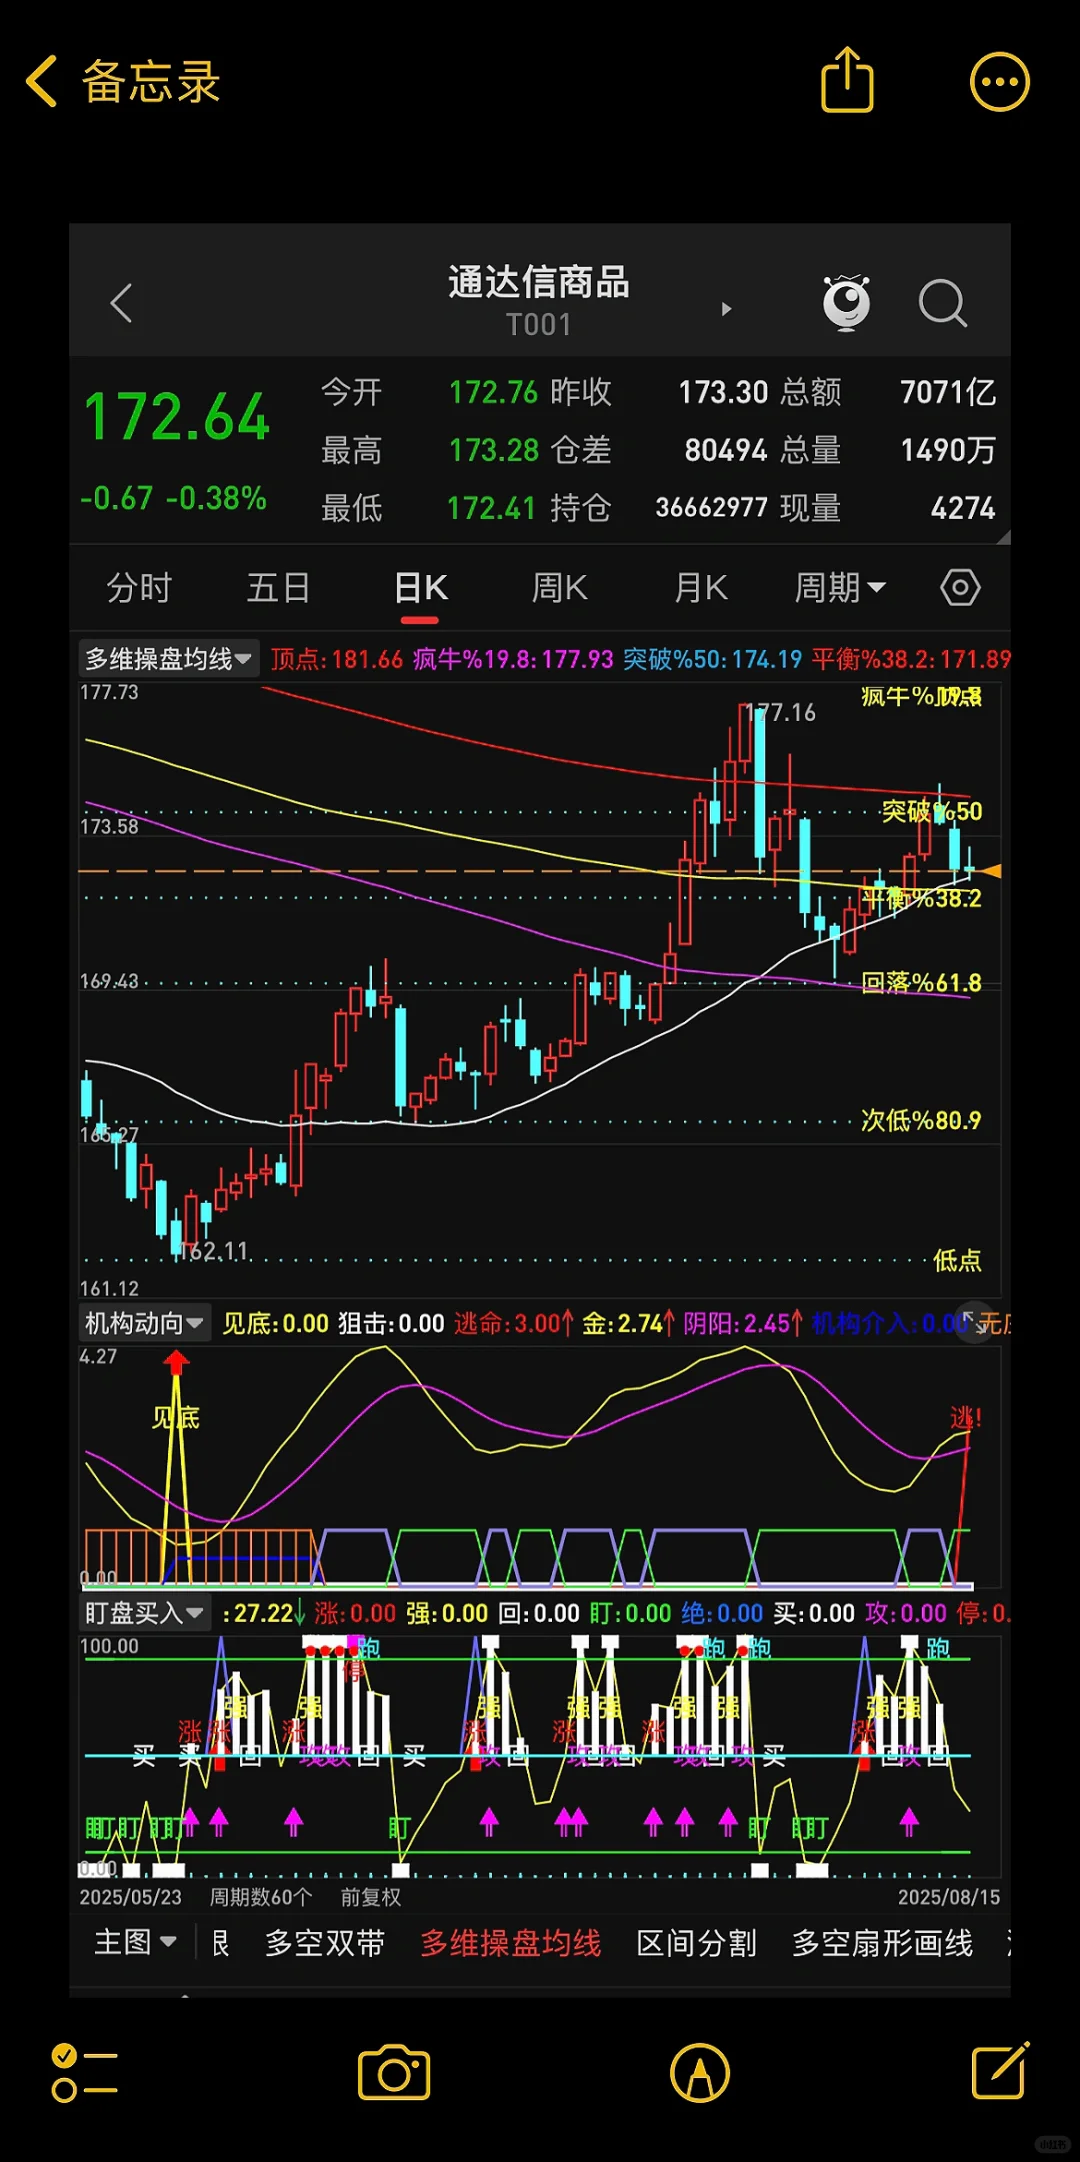Tap the 最高 value 173.28
The width and height of the screenshot is (1080, 2162).
494,450
